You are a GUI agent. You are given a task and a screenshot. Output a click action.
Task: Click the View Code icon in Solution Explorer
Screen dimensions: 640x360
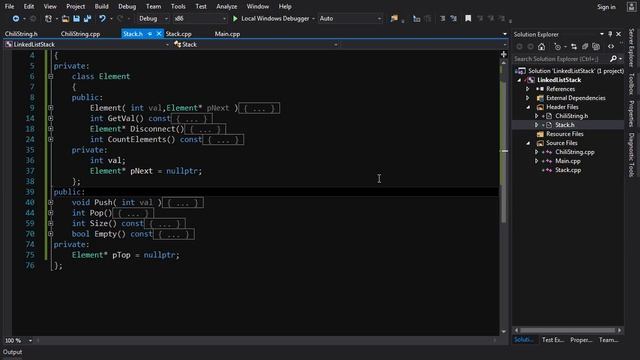click(611, 47)
